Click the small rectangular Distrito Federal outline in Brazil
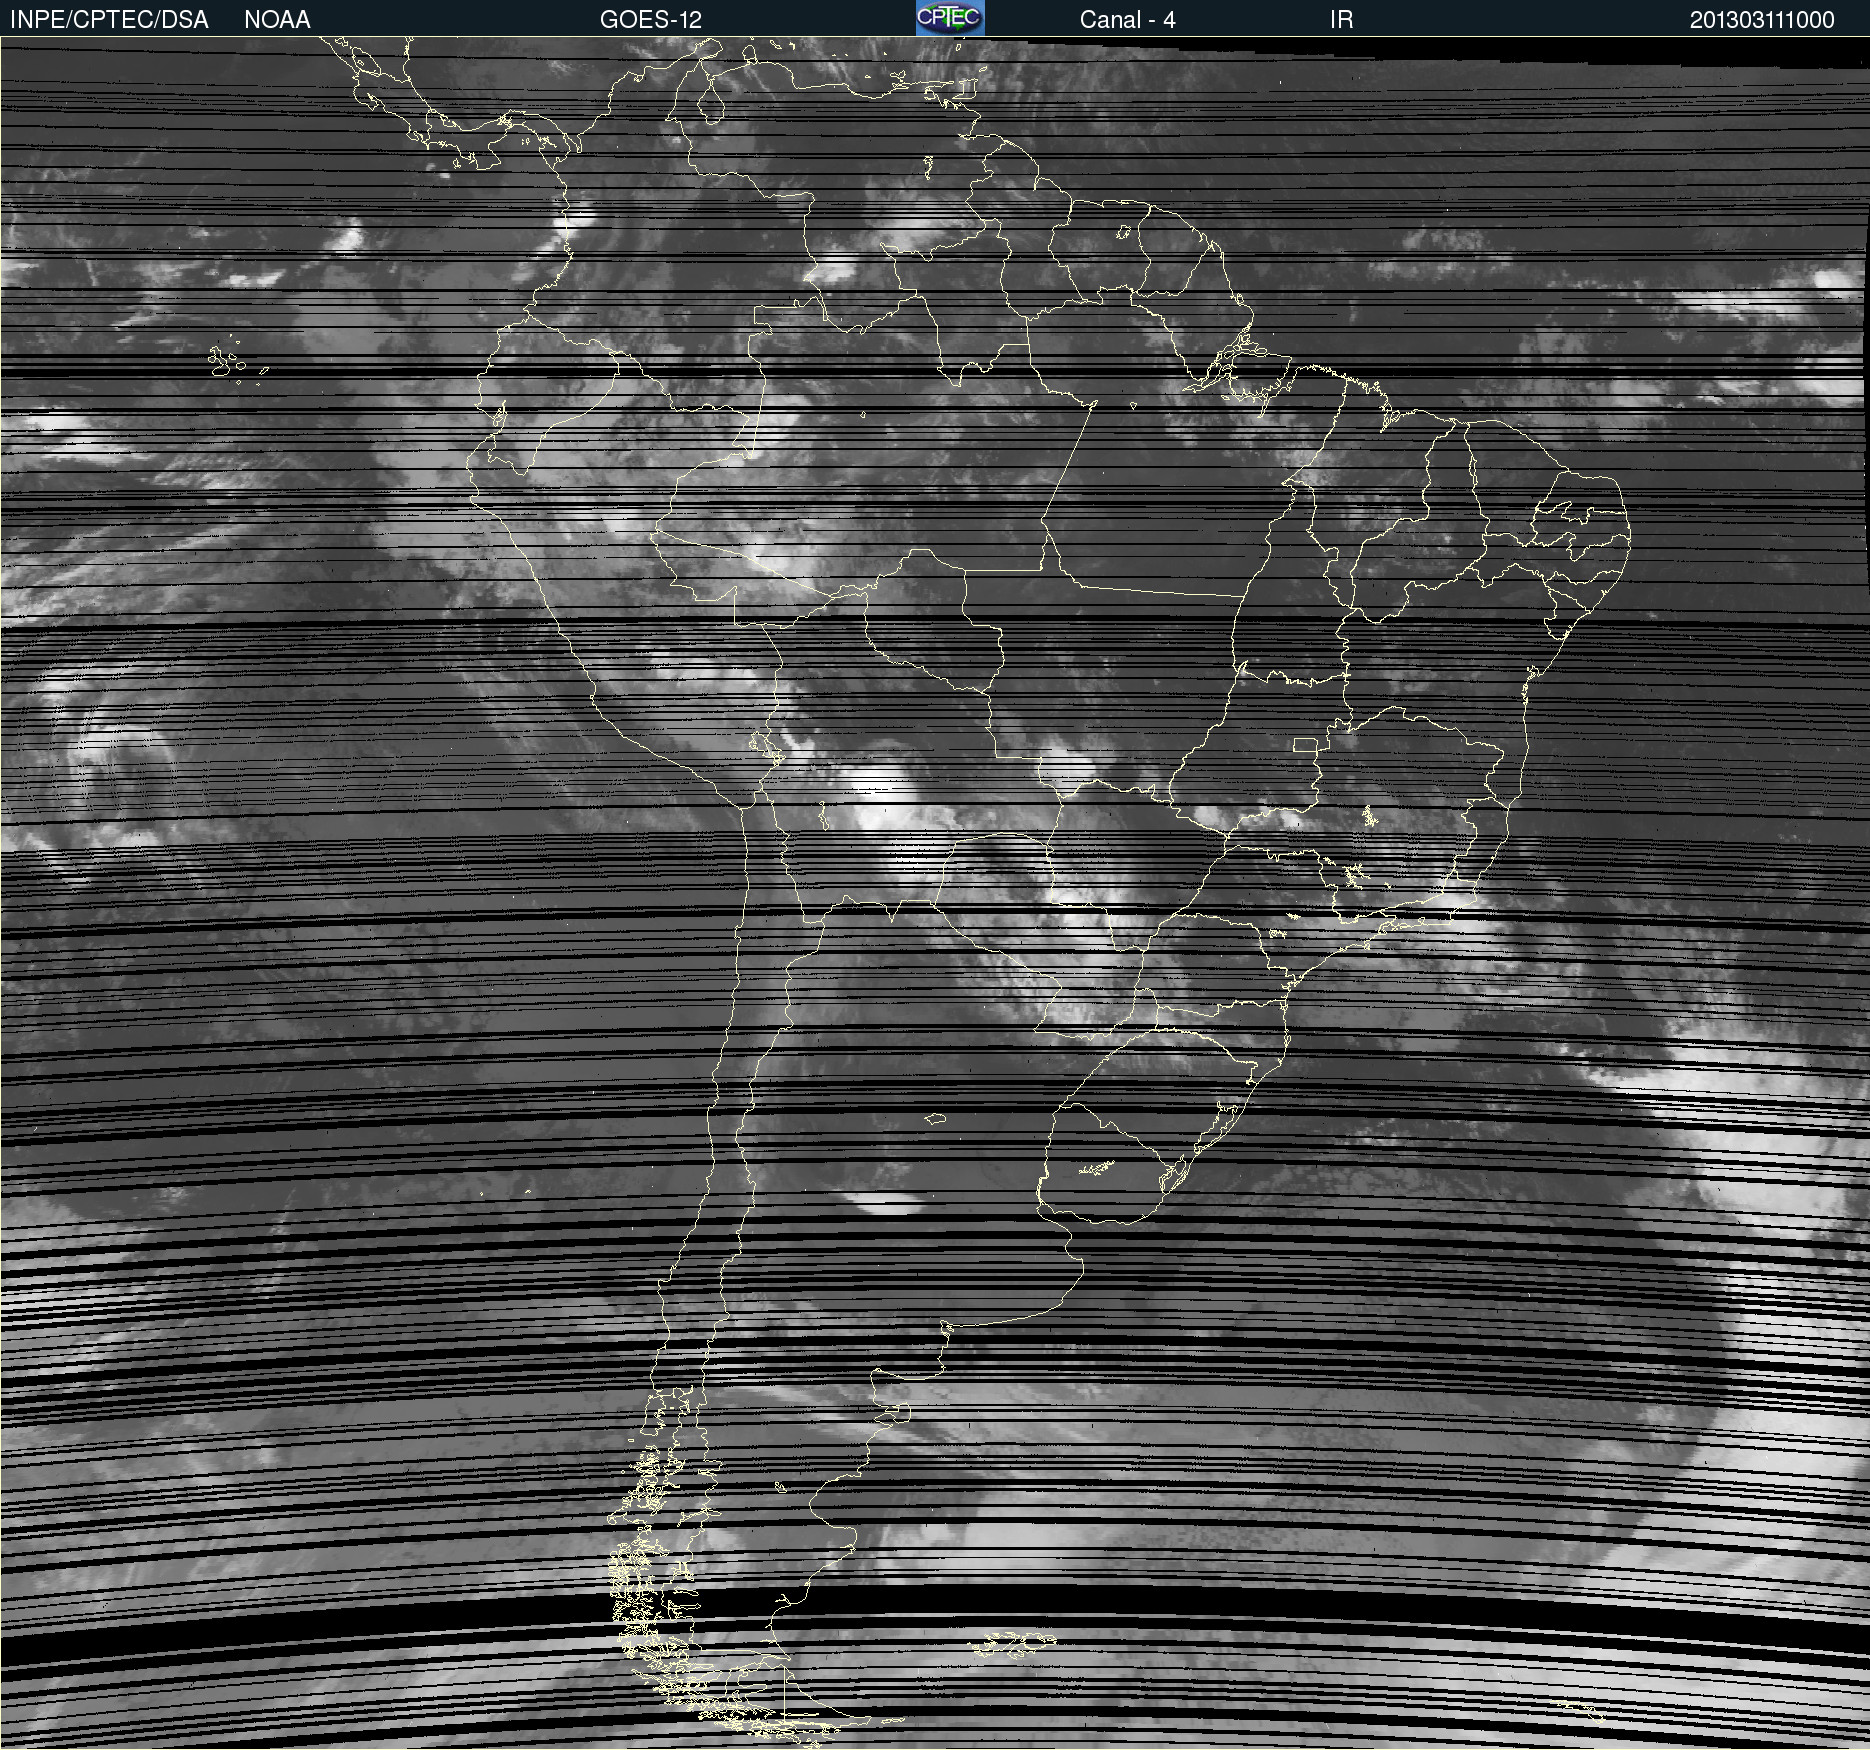1870x1750 pixels. 1305,745
